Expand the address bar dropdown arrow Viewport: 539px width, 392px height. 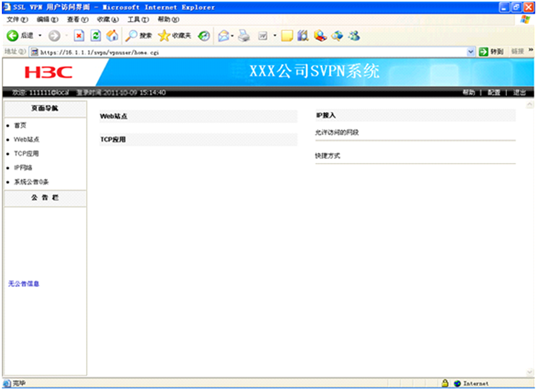point(471,52)
